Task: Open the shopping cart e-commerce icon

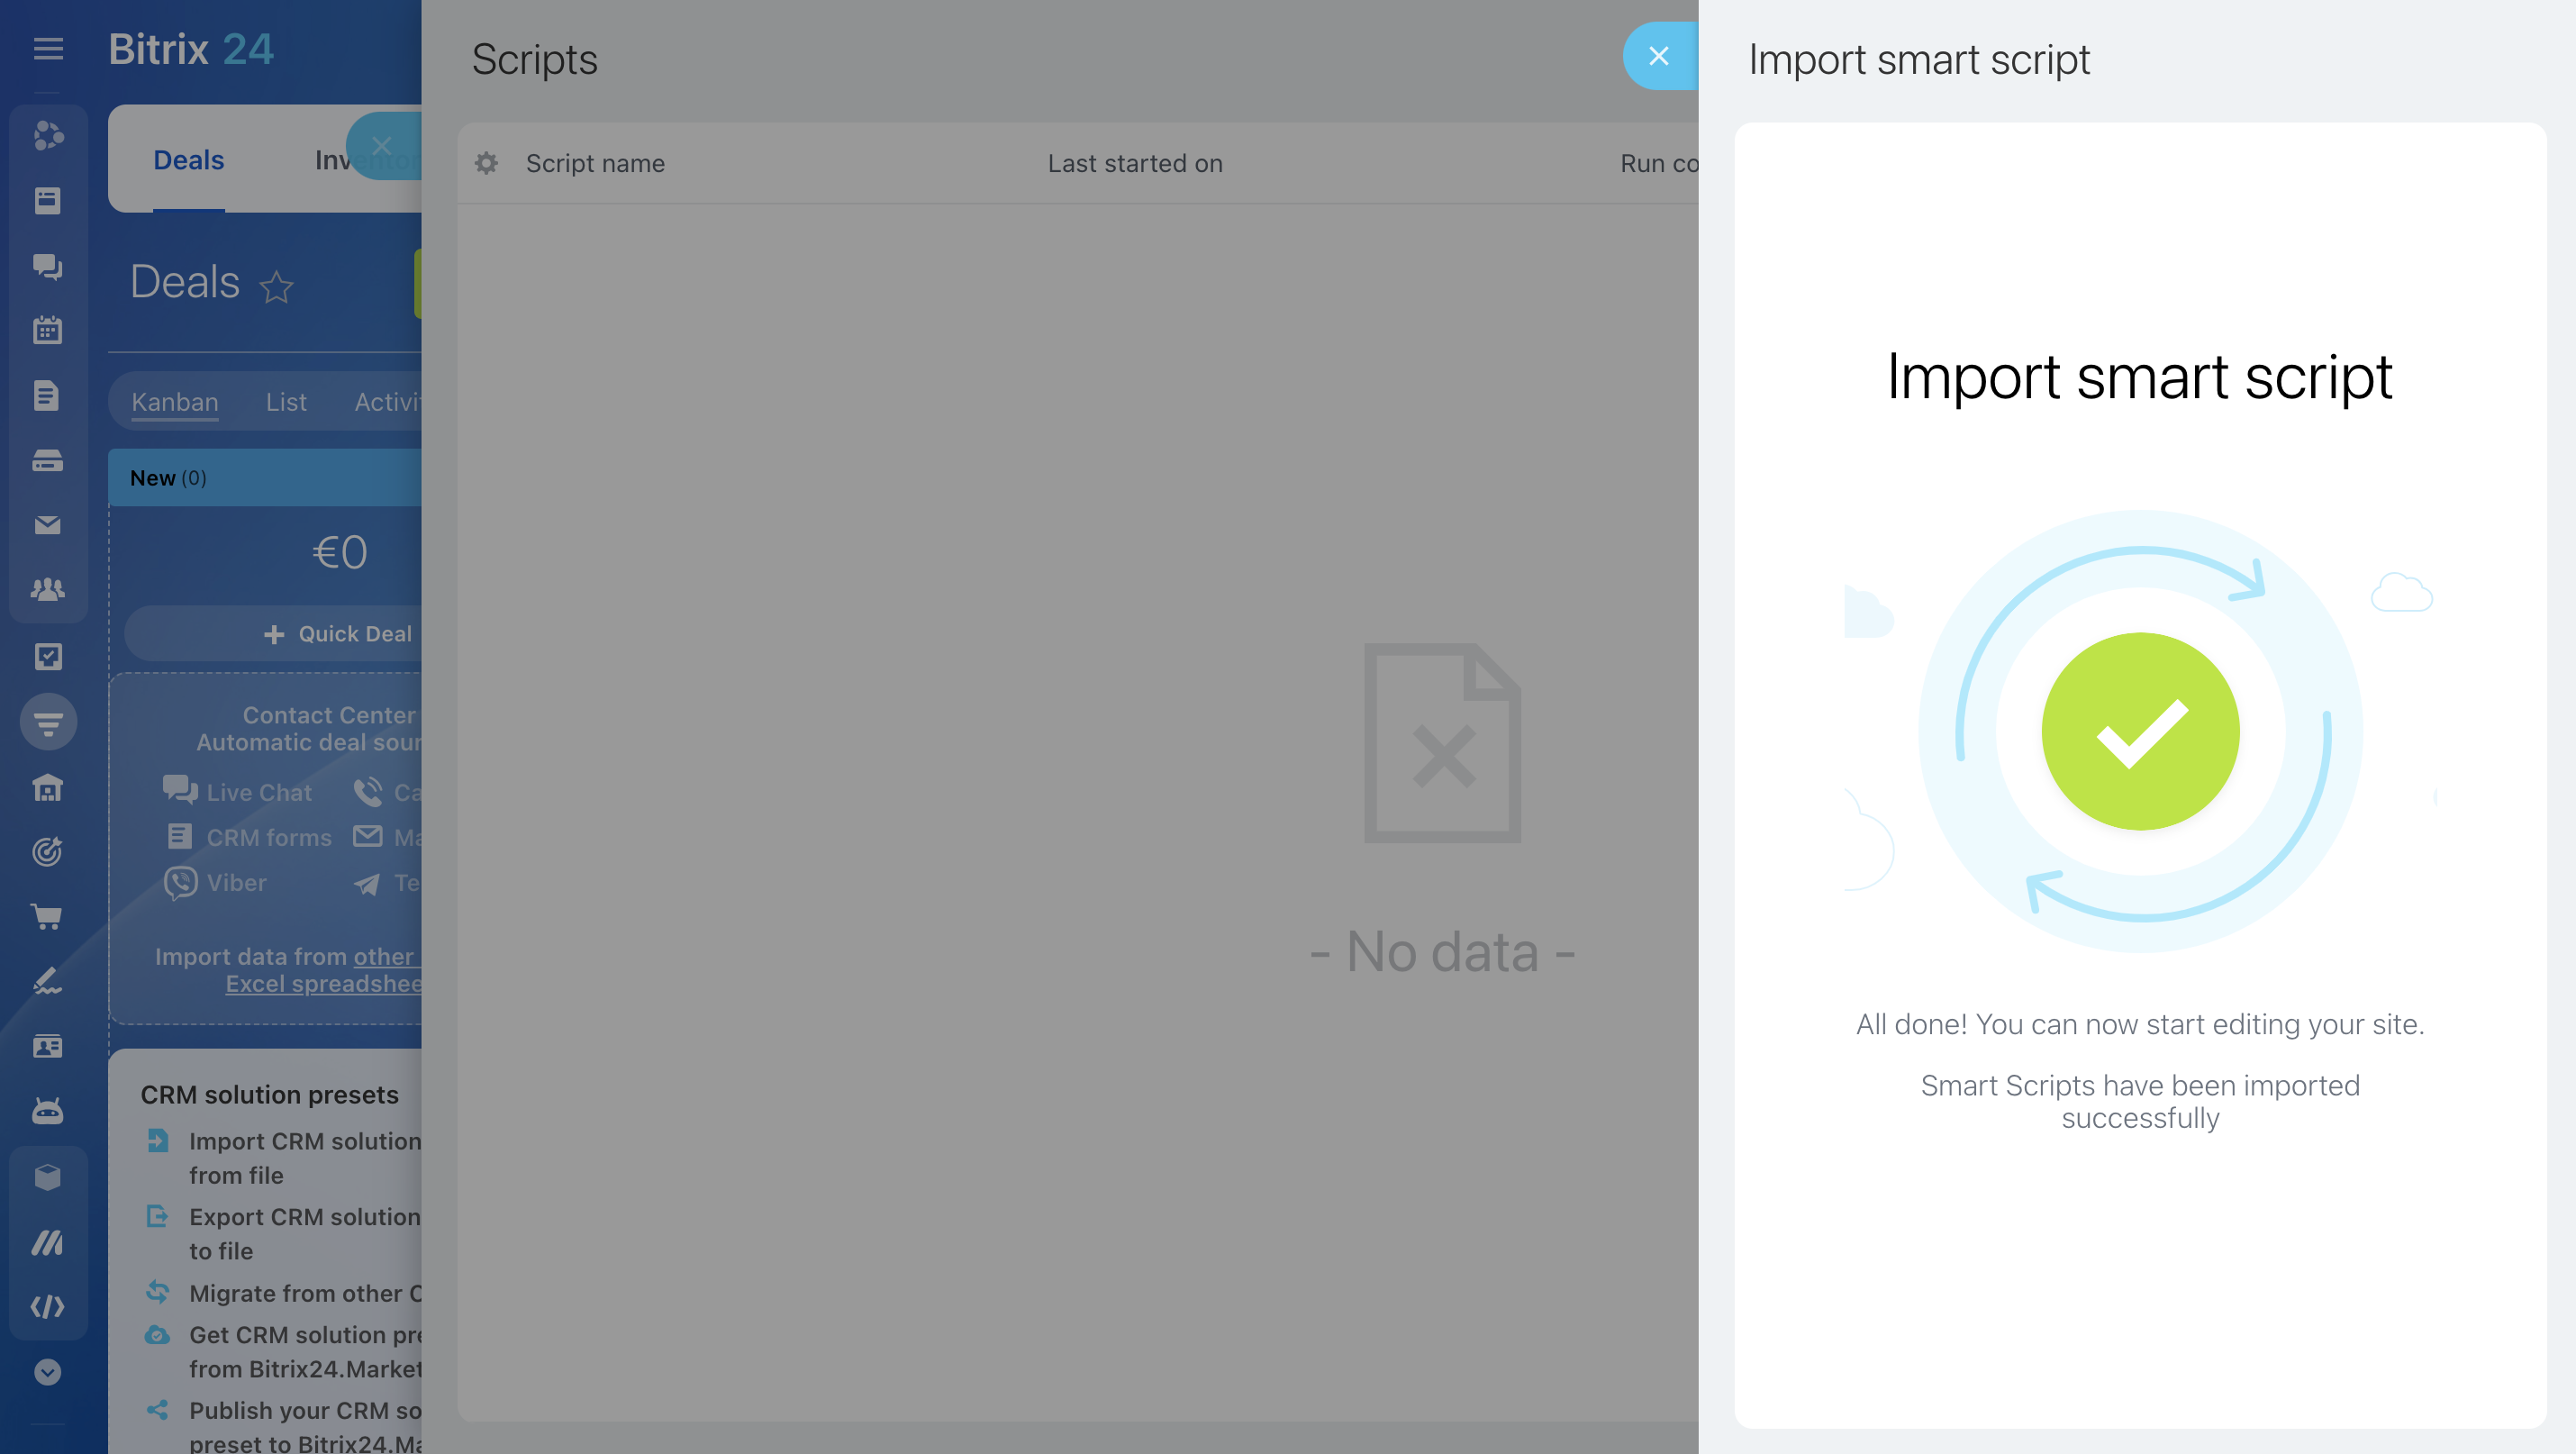Action: 48,917
